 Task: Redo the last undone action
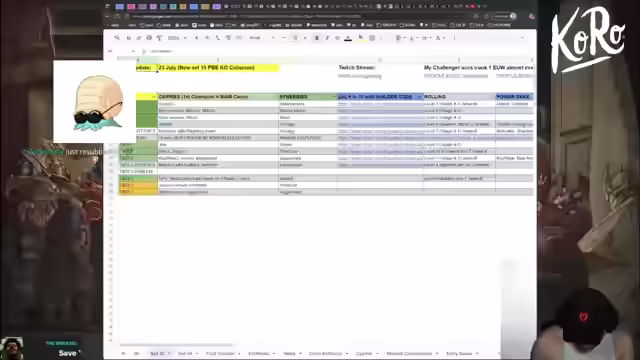tap(139, 38)
